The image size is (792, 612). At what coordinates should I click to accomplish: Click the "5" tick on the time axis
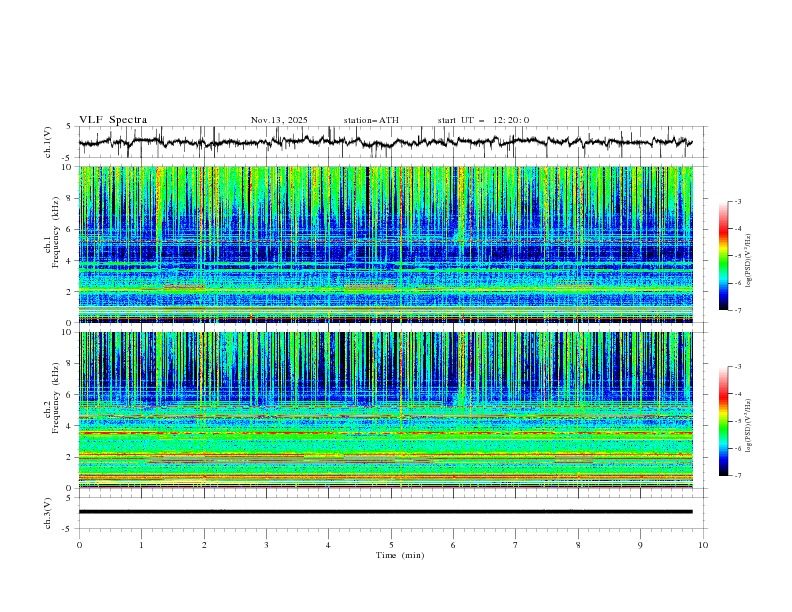391,545
